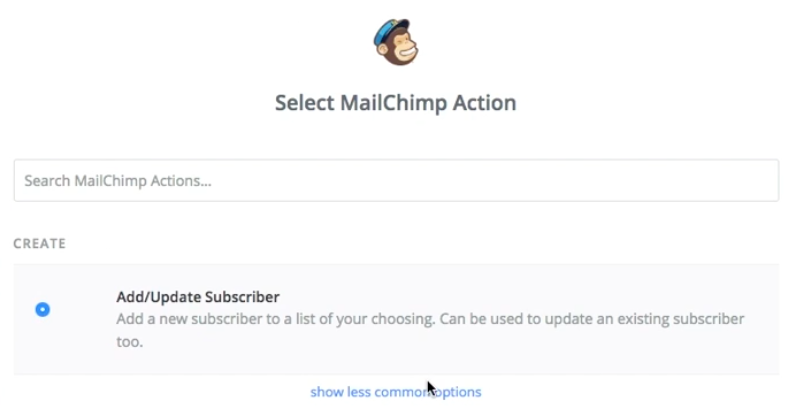
Task: Click the MailChimp monkey logo
Action: click(396, 42)
